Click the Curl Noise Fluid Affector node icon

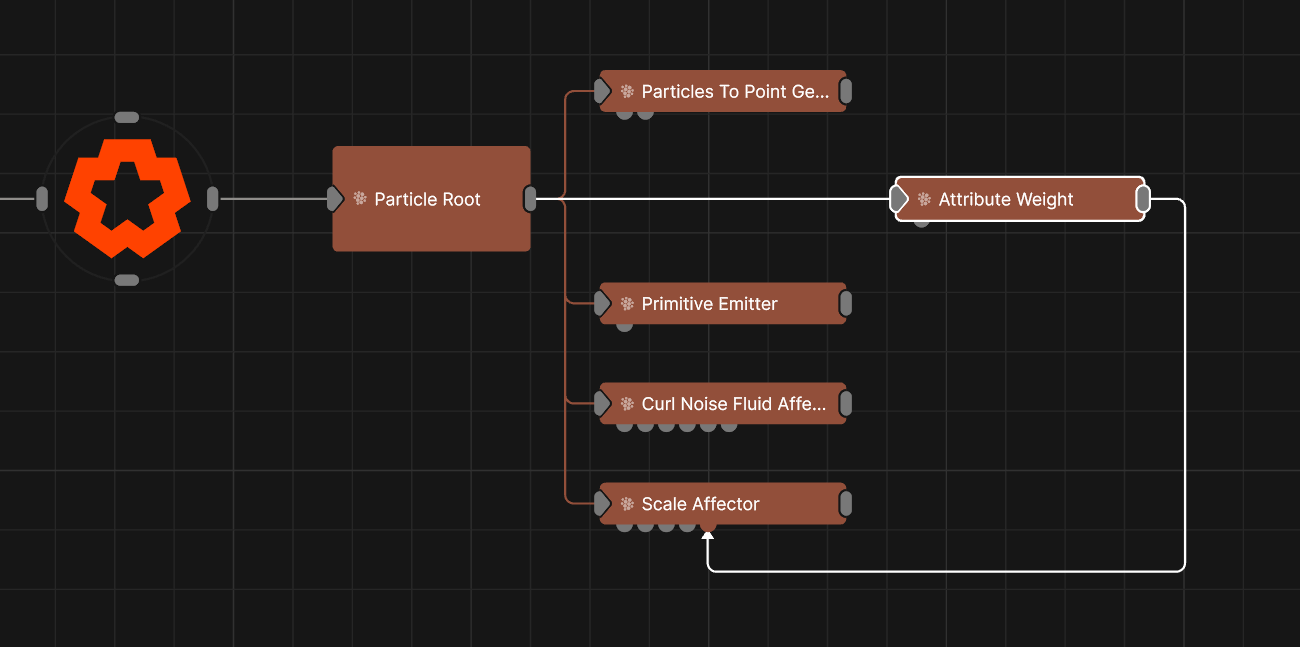coord(627,404)
